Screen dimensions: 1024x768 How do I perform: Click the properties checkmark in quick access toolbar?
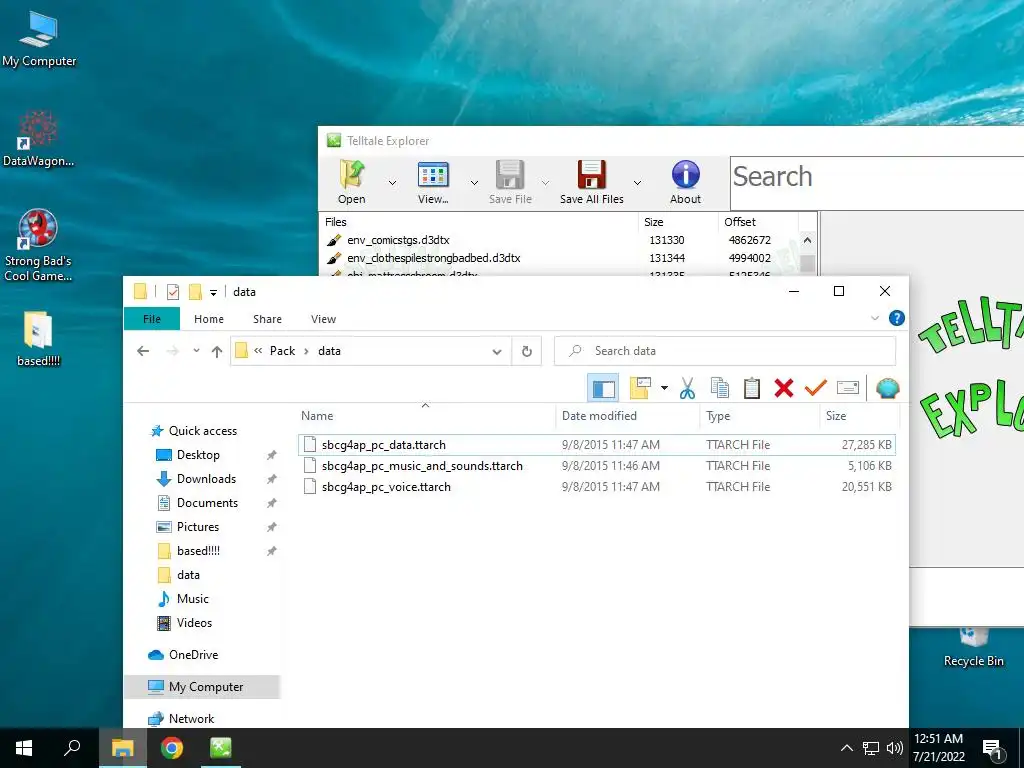172,291
